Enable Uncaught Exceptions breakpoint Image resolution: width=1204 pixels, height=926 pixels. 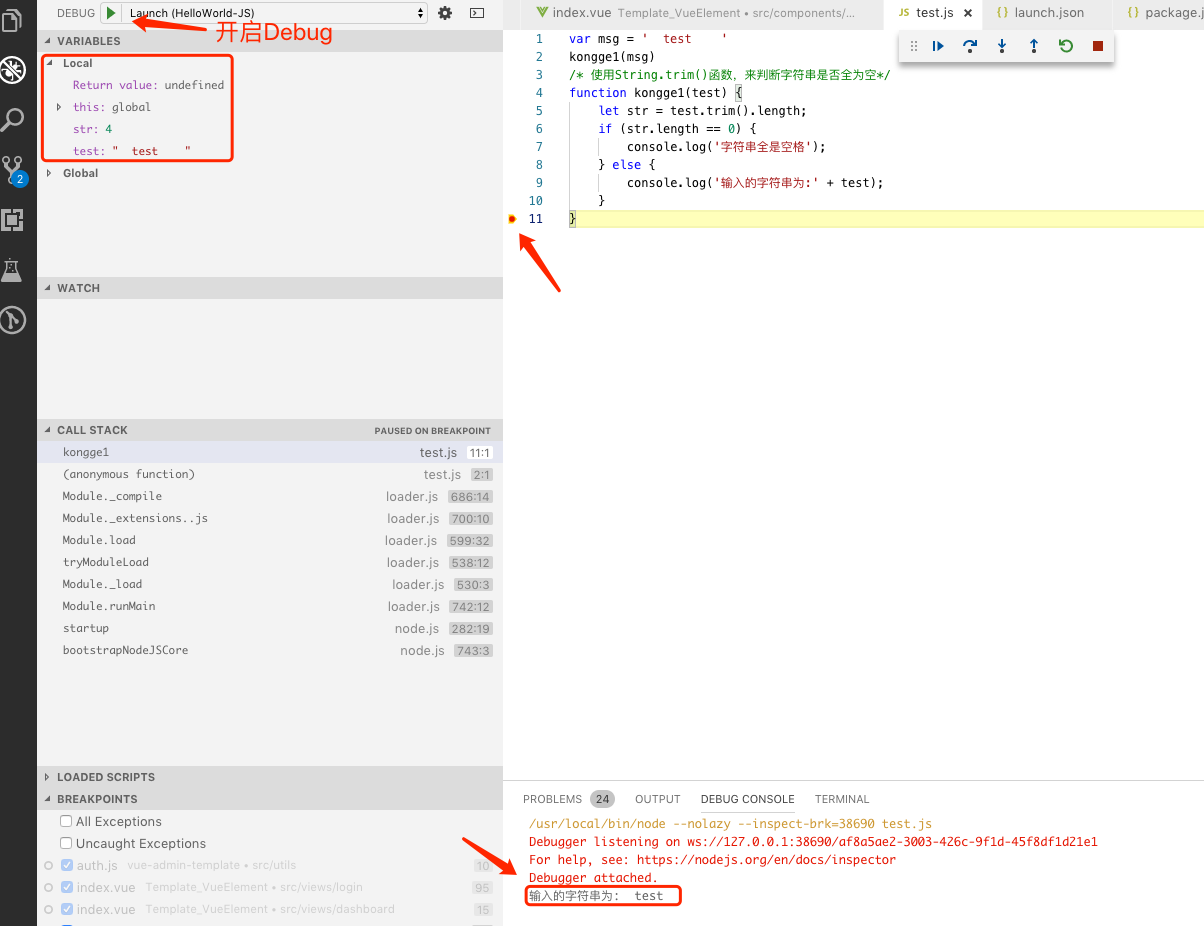[66, 843]
